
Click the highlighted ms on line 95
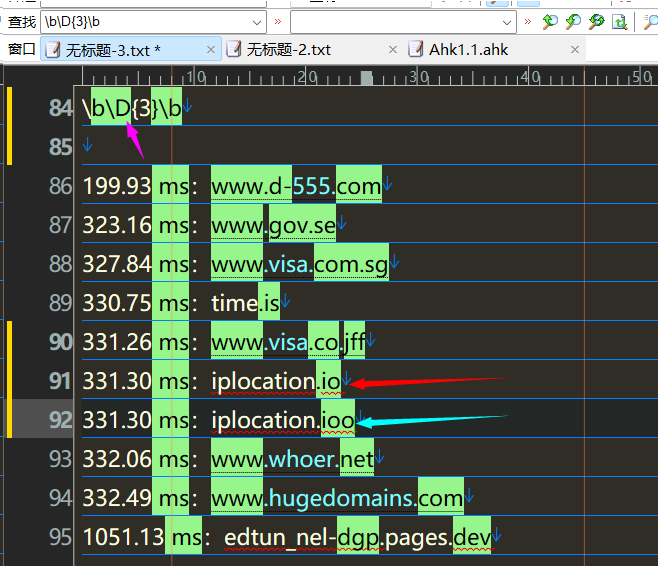pyautogui.click(x=187, y=537)
